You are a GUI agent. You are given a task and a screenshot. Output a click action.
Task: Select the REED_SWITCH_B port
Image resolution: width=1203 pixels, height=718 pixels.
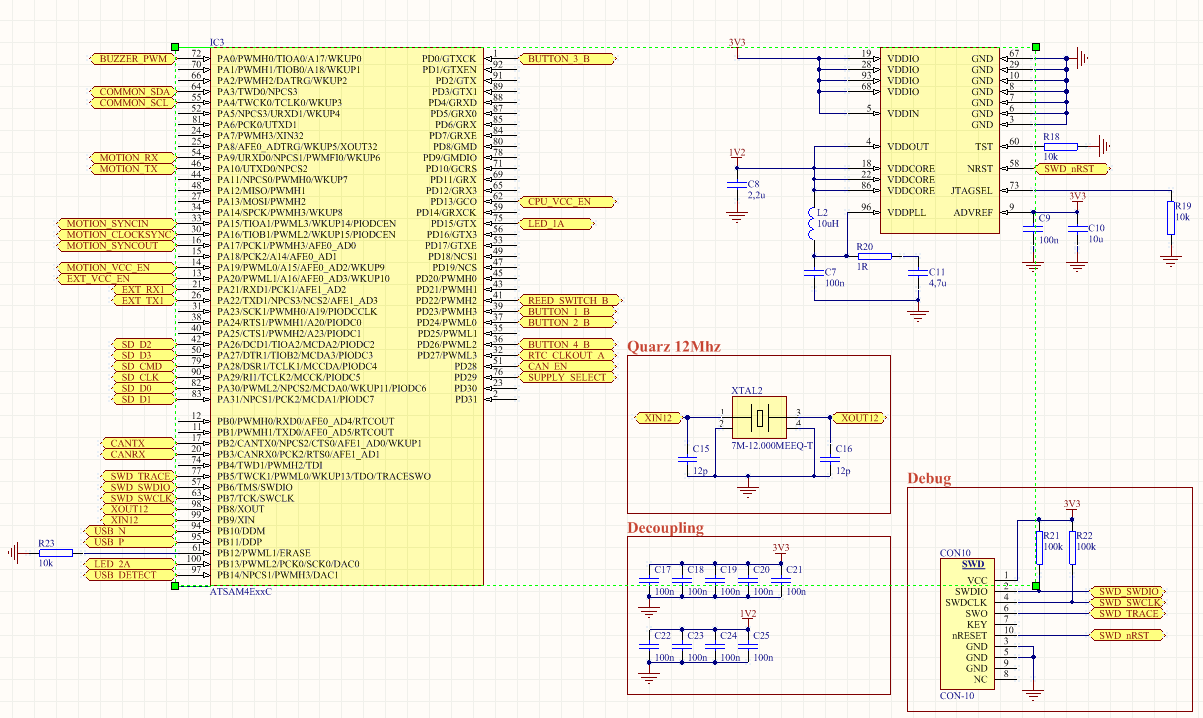pos(568,300)
